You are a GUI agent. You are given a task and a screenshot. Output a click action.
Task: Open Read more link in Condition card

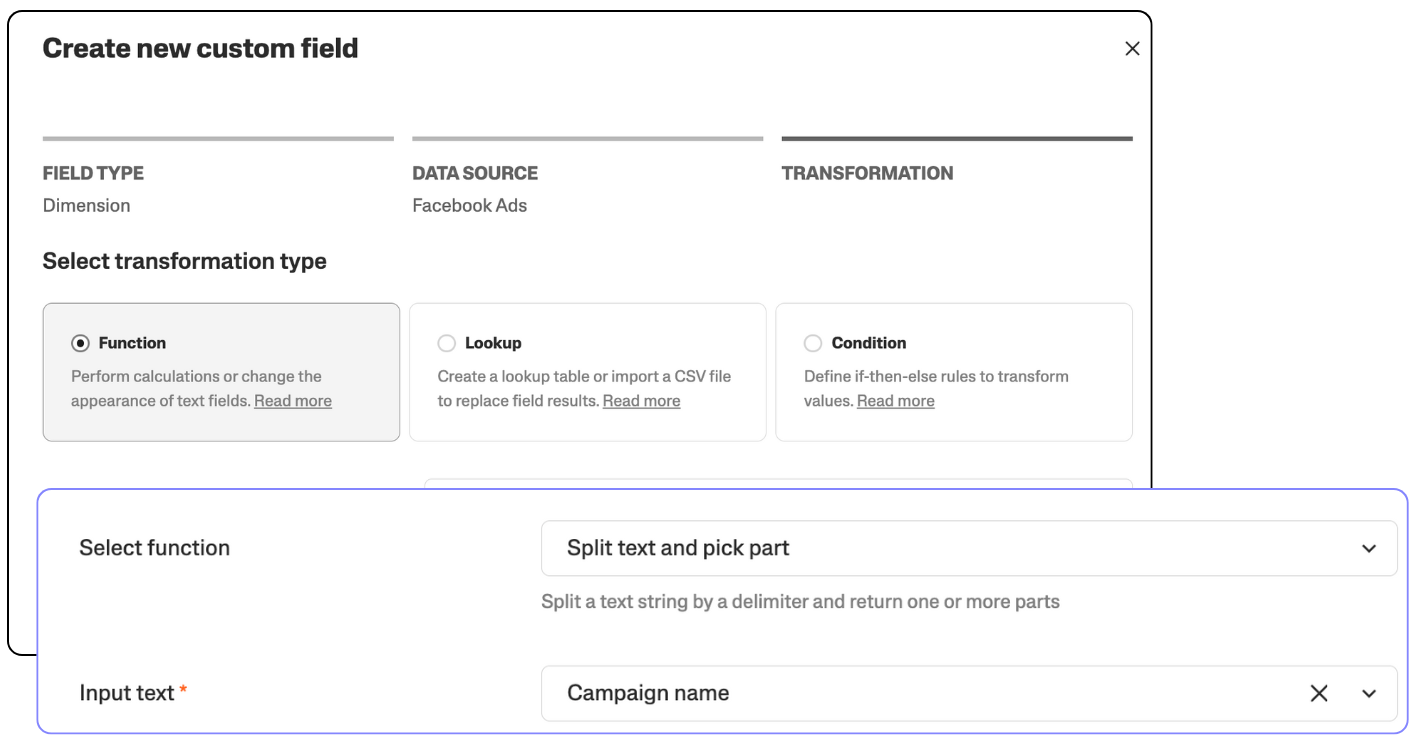coord(895,401)
